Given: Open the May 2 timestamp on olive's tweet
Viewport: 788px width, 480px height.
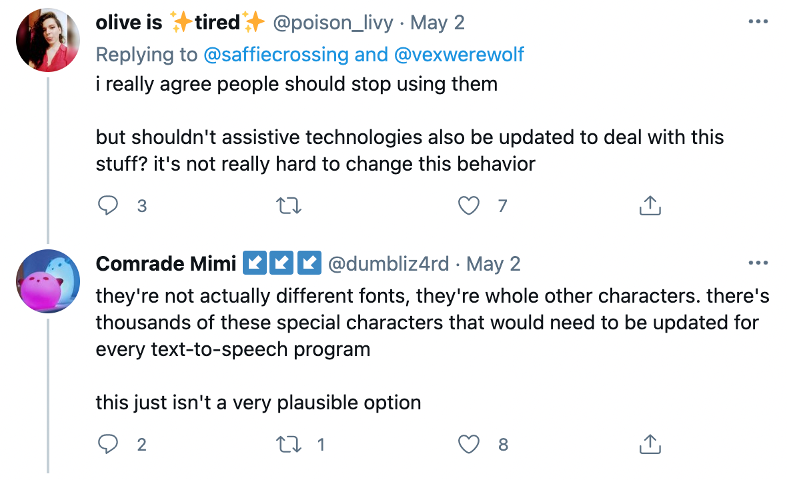Looking at the screenshot, I should (439, 22).
